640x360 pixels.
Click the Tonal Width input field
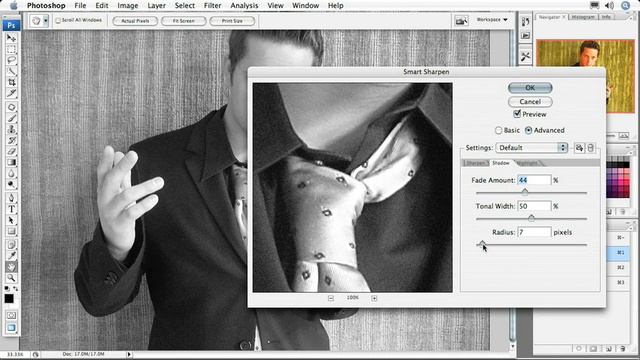point(534,206)
